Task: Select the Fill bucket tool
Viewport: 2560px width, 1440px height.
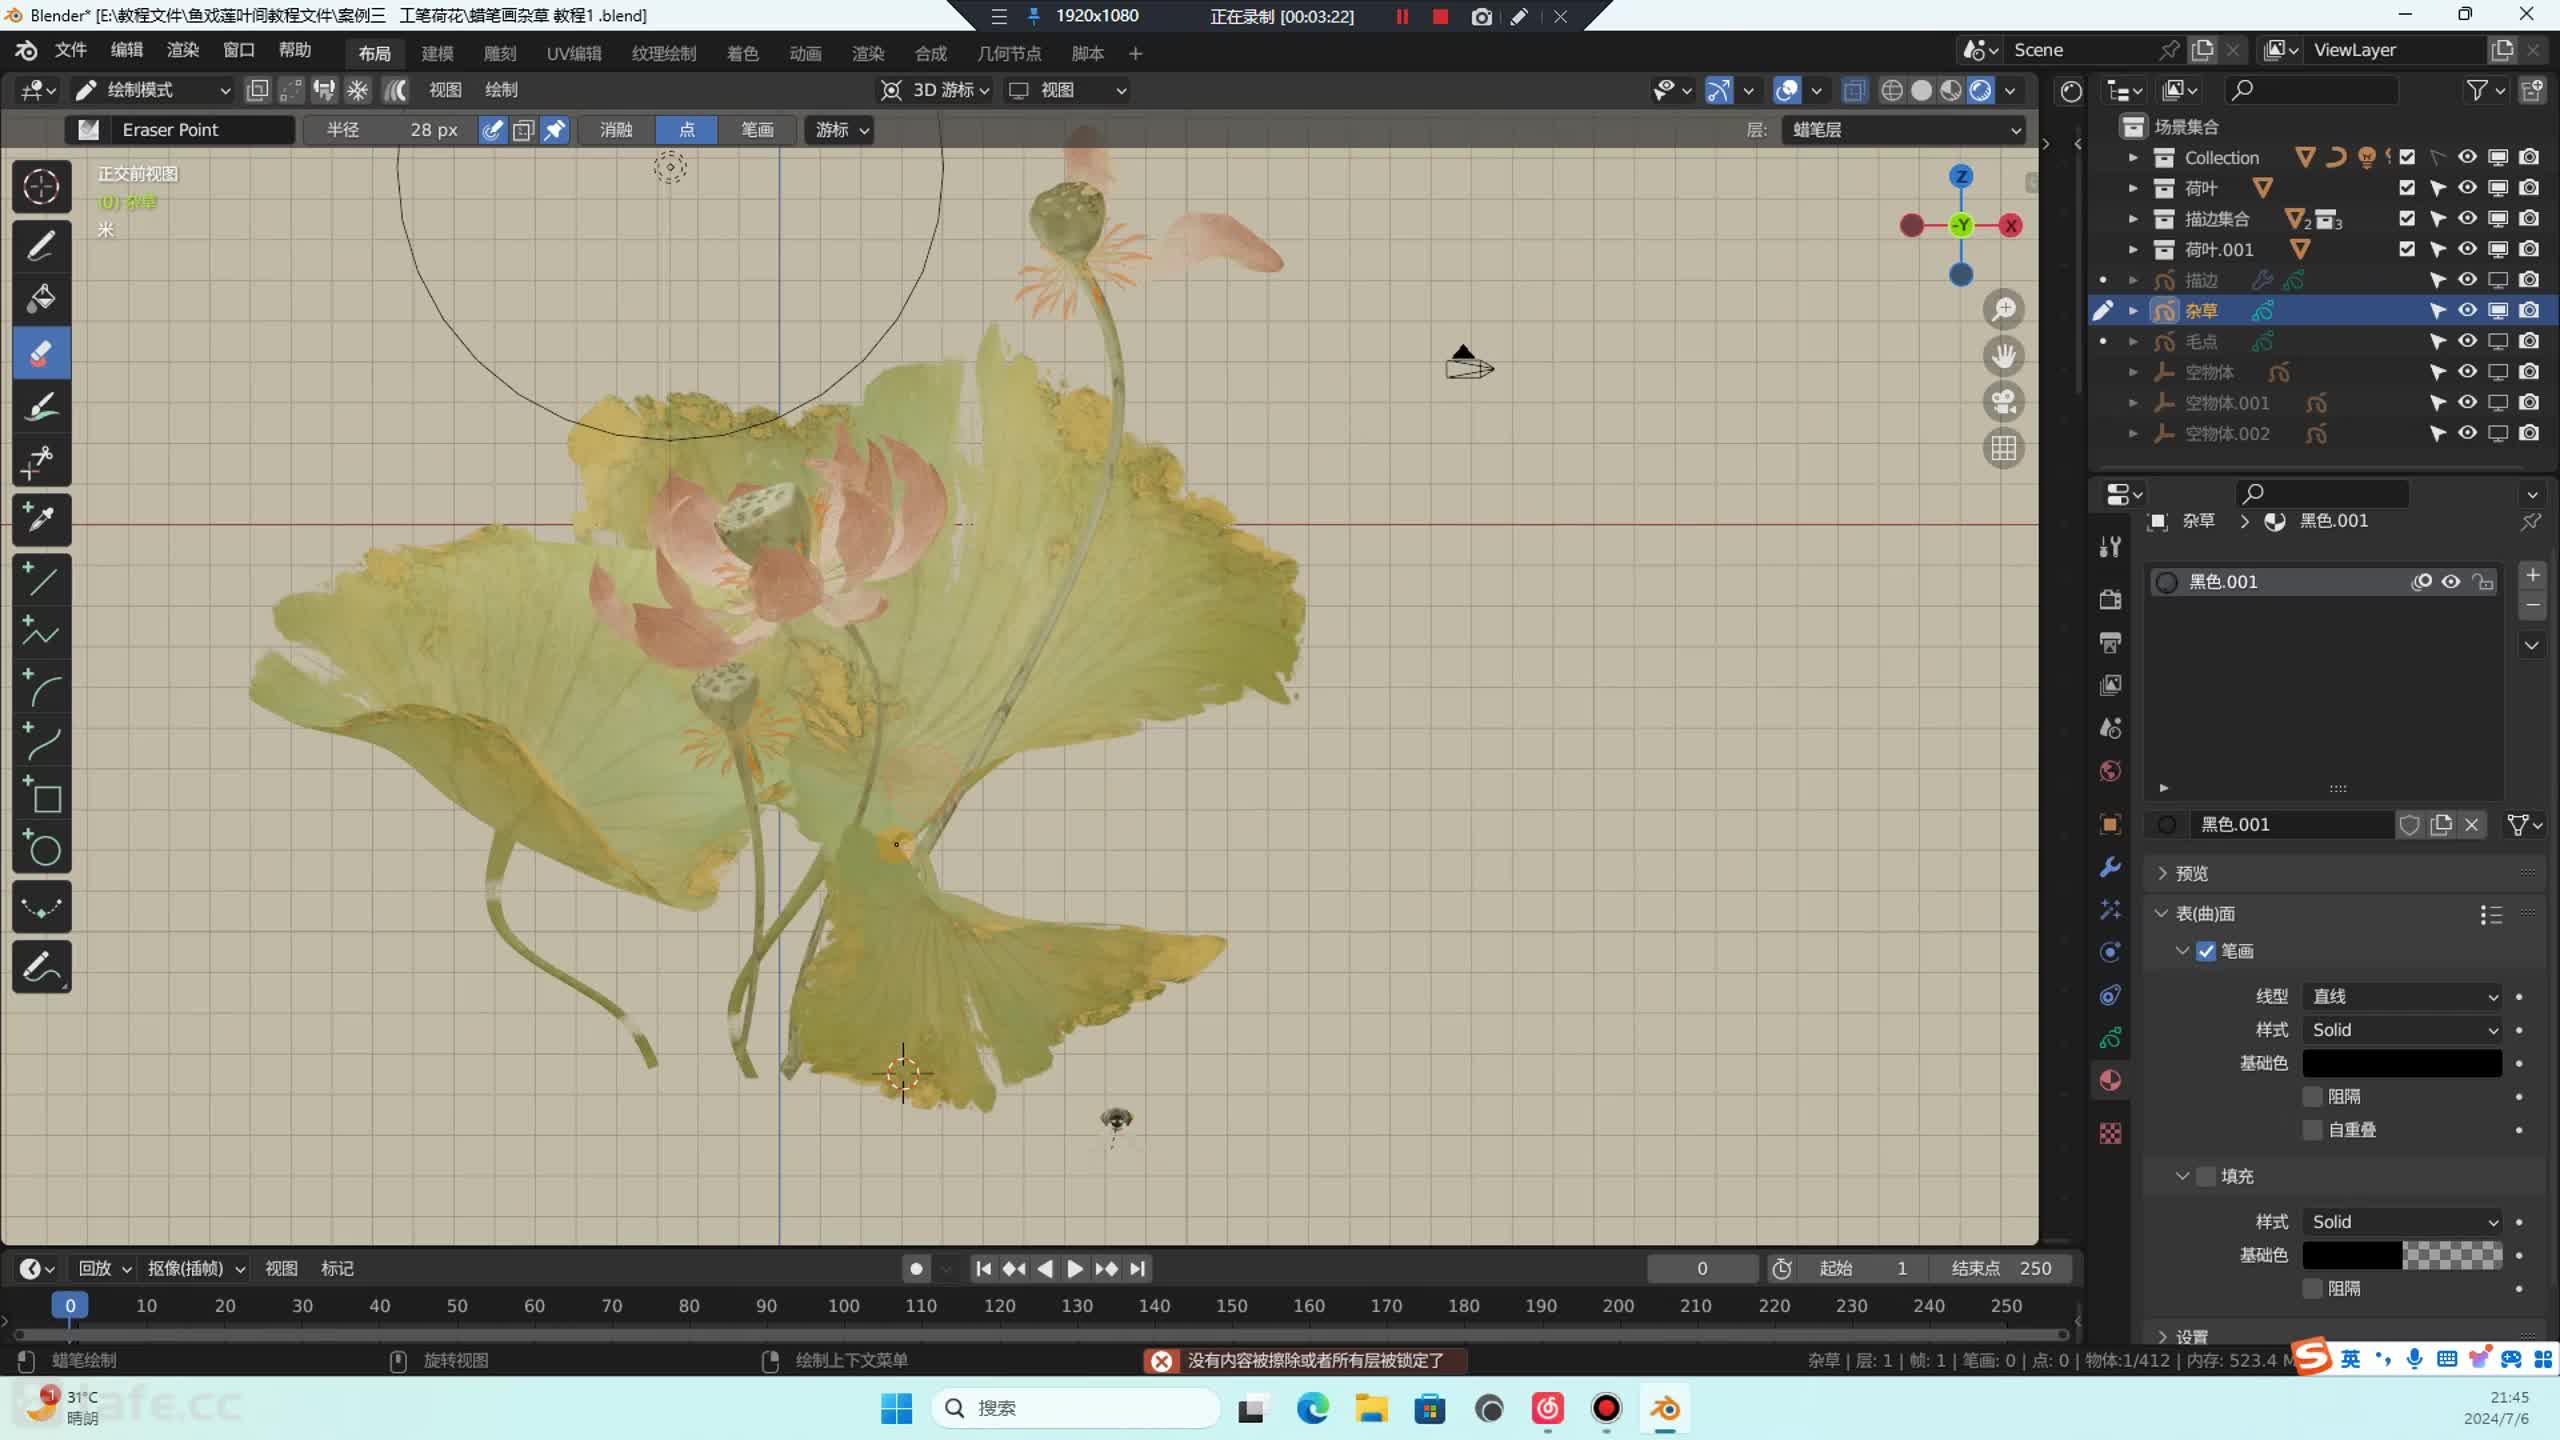Action: (x=41, y=298)
